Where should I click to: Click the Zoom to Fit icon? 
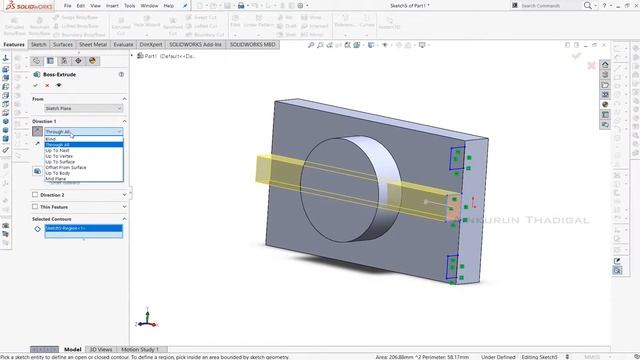tap(311, 45)
